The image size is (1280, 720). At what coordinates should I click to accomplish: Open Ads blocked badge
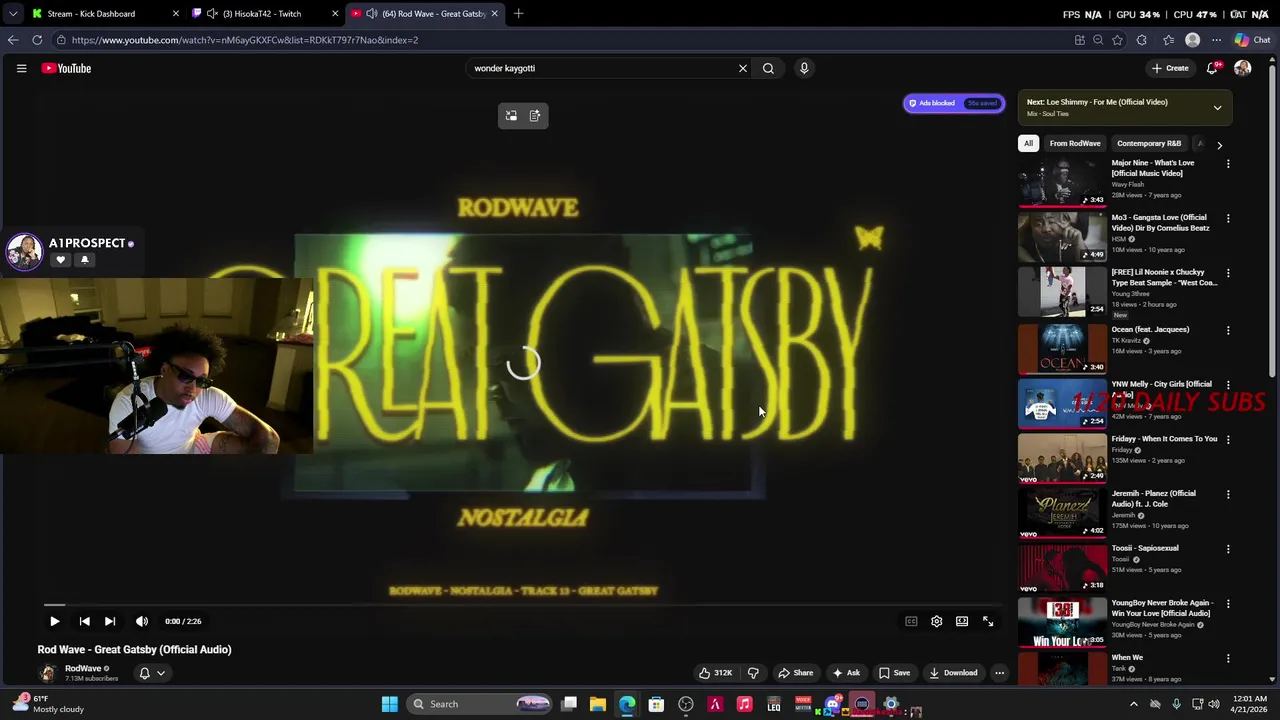tap(954, 103)
